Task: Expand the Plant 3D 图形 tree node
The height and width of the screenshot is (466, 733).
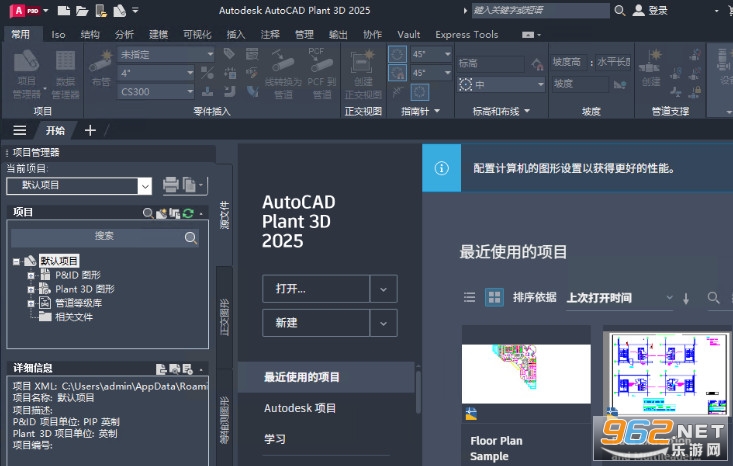Action: pyautogui.click(x=31, y=290)
